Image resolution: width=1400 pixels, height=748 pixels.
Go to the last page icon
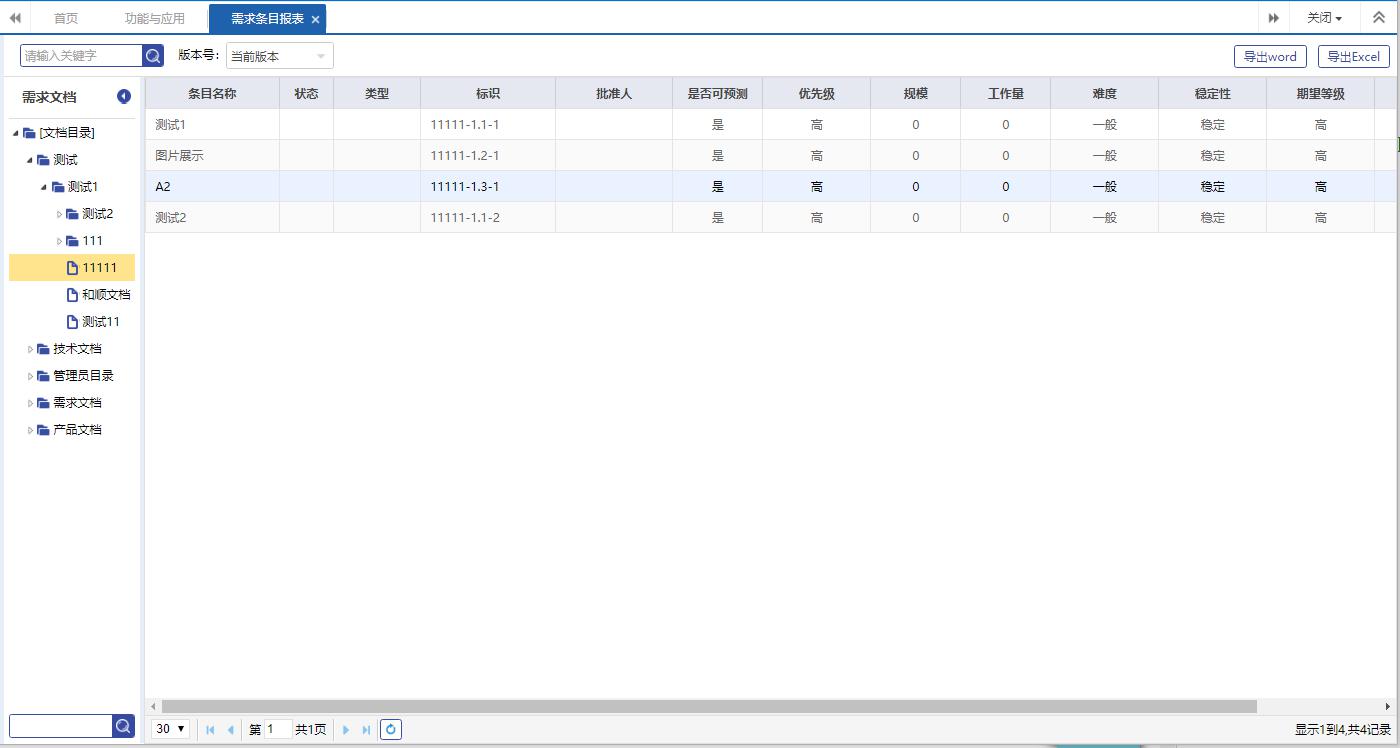click(367, 730)
